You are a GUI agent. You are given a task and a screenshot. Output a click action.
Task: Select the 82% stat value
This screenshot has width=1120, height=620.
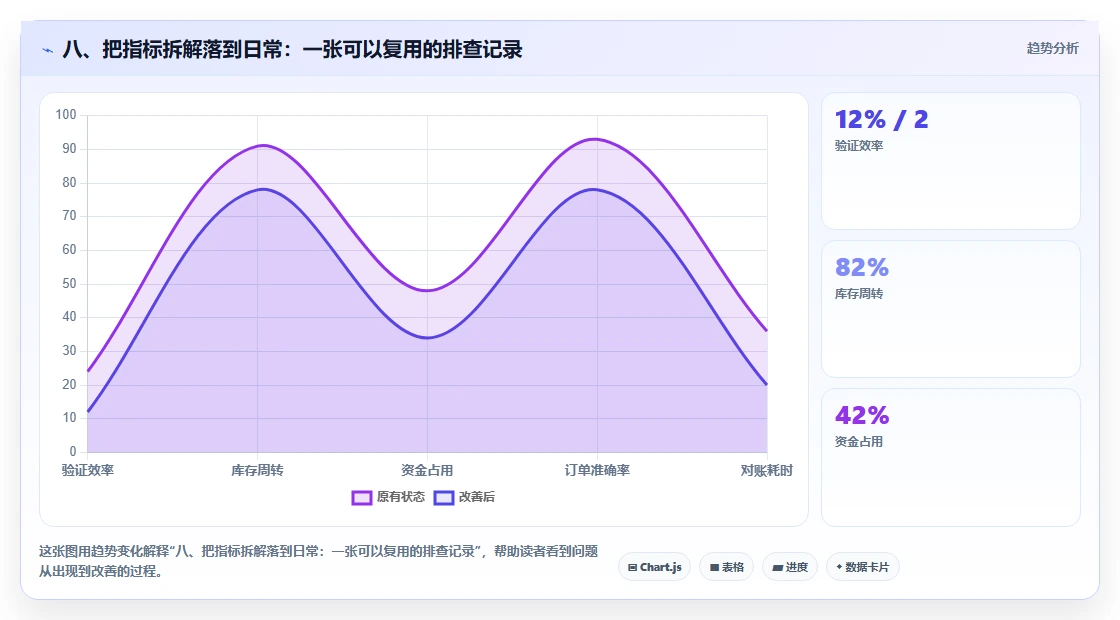click(861, 267)
